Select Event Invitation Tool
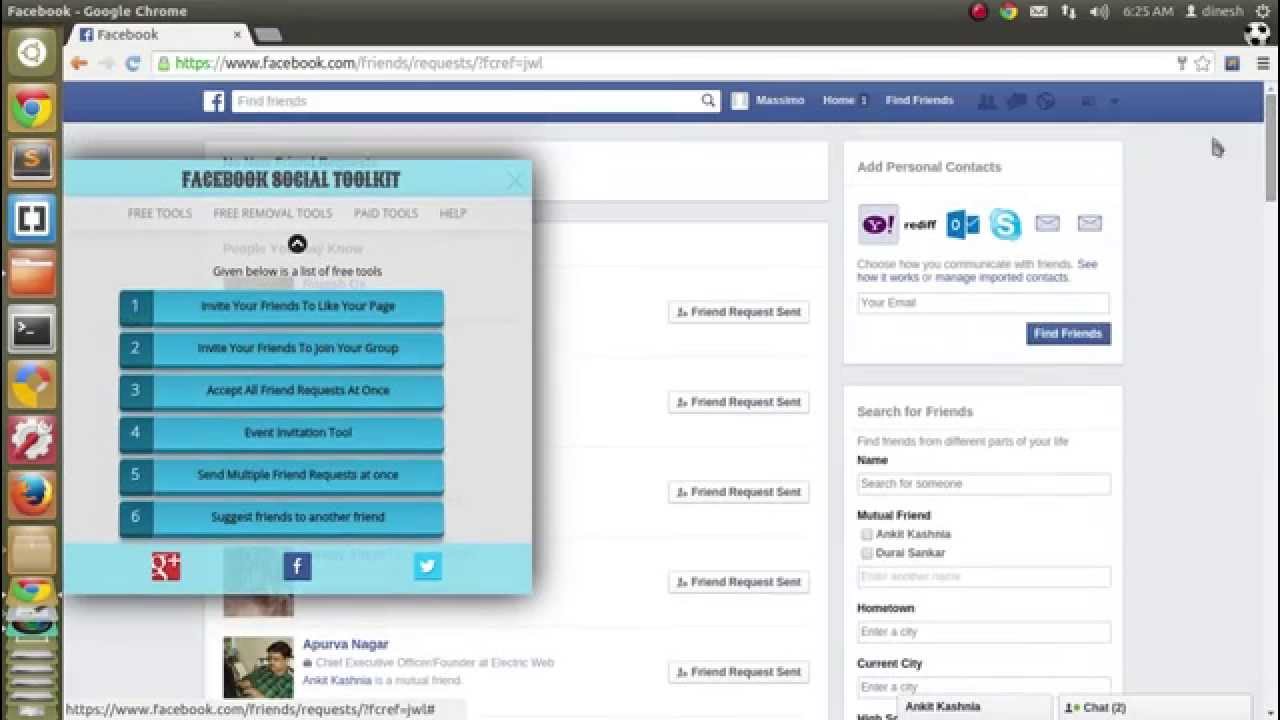 coord(281,433)
